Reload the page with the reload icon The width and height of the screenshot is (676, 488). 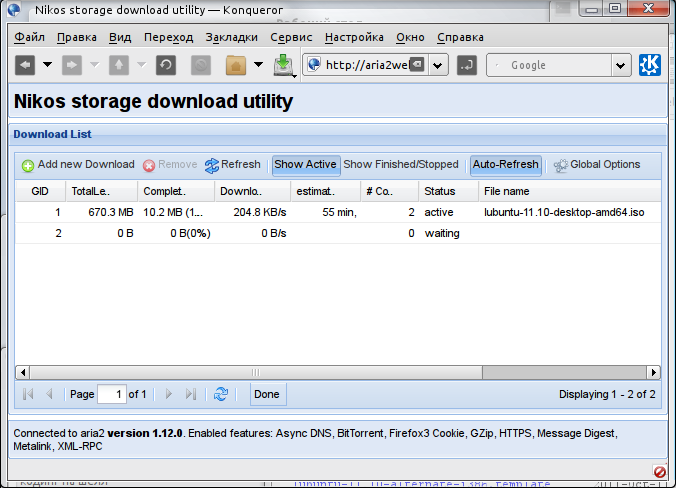click(166, 65)
